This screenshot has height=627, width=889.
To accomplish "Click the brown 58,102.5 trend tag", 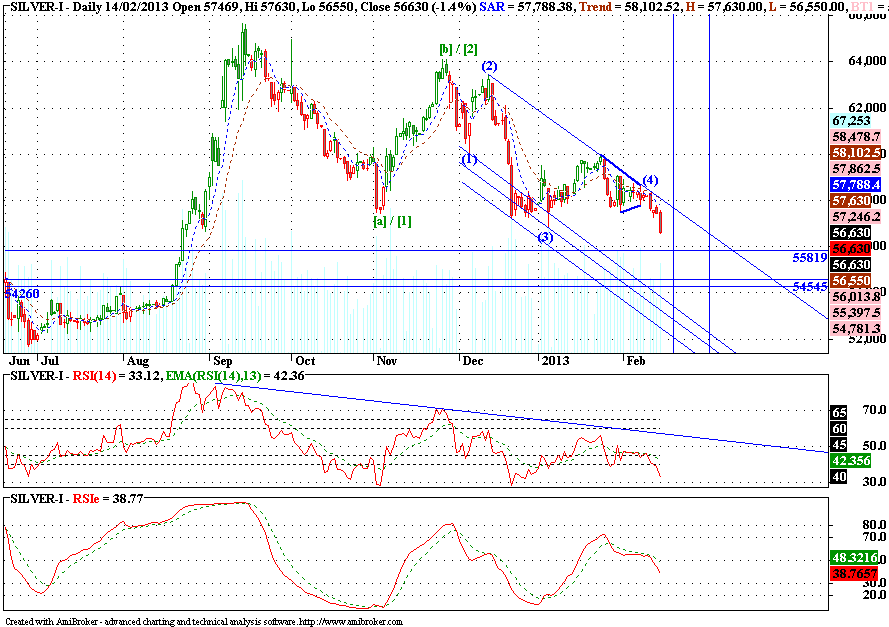I will coord(856,152).
